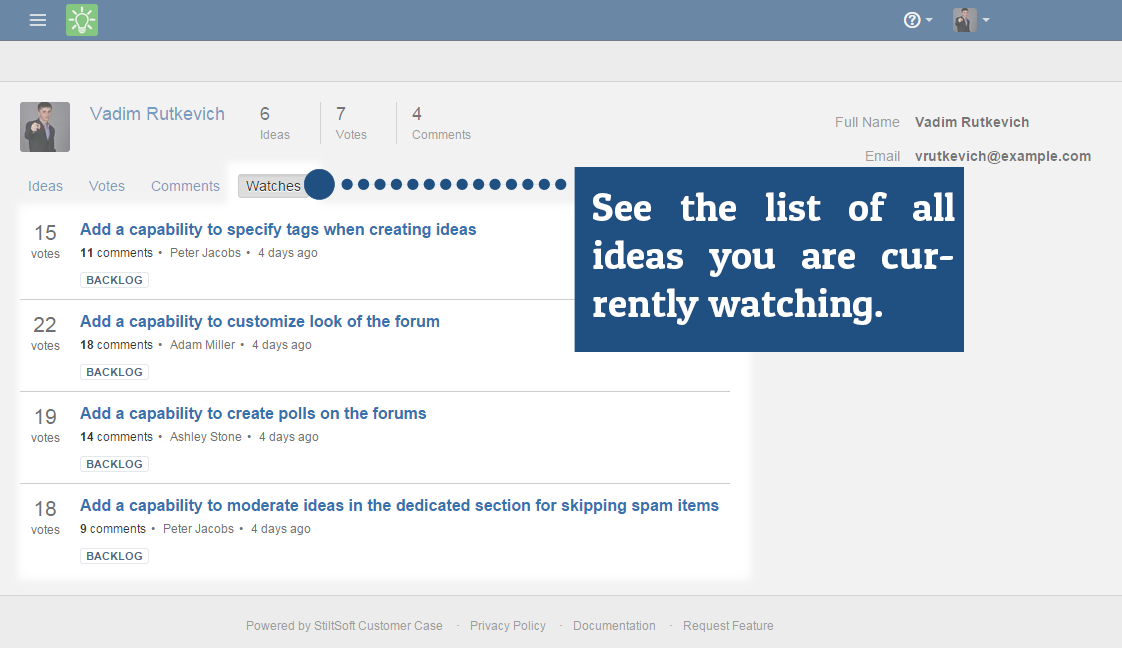Click the 4 Comments counter

coord(441,123)
